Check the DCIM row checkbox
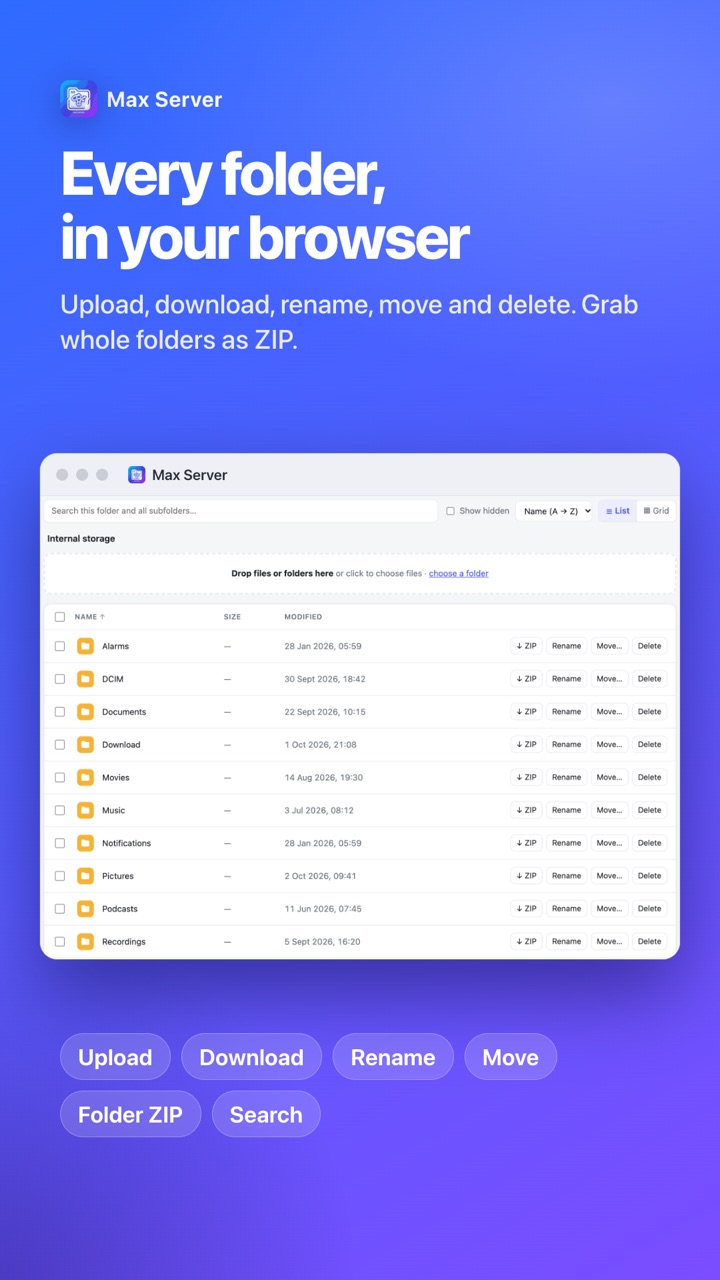This screenshot has height=1280, width=720. (60, 679)
